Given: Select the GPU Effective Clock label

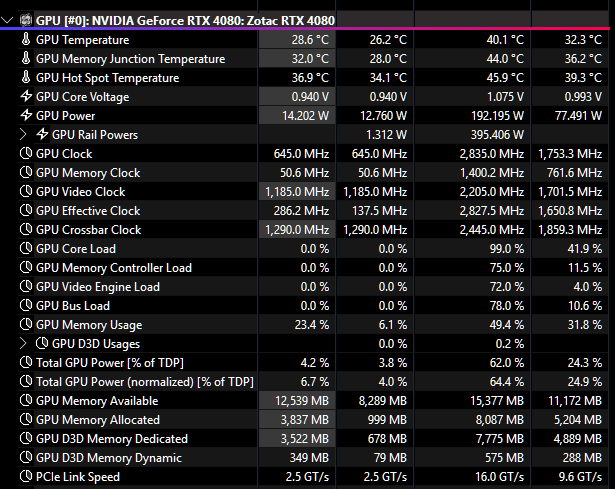Looking at the screenshot, I should 88,211.
